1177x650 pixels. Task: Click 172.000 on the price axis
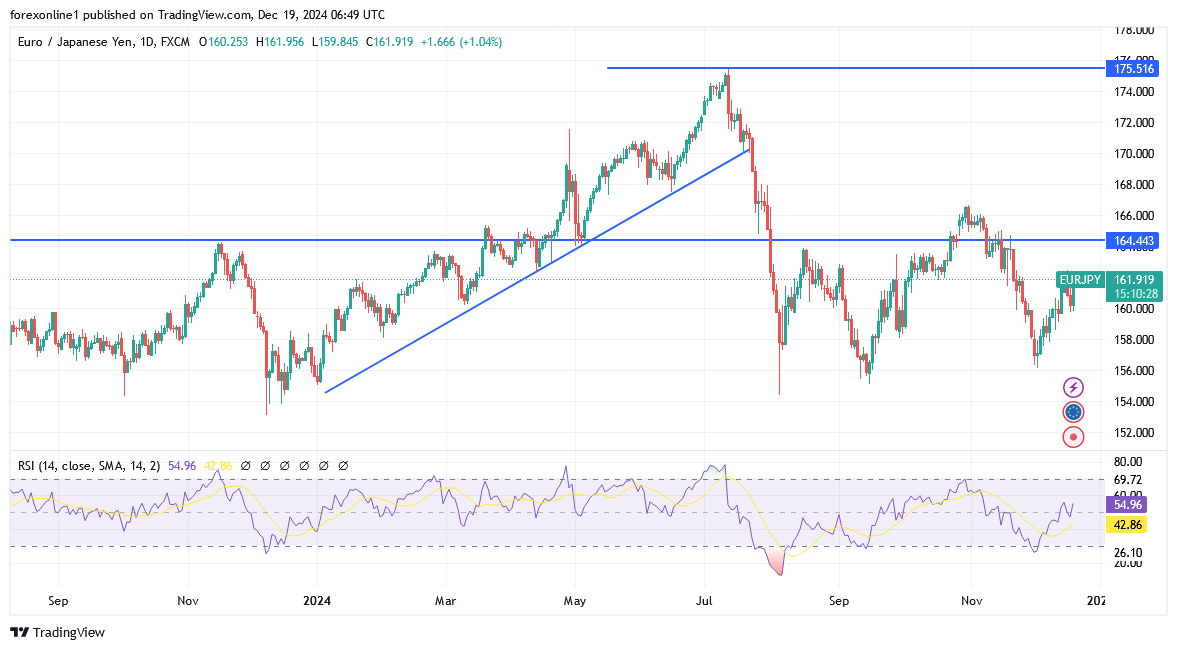1133,122
